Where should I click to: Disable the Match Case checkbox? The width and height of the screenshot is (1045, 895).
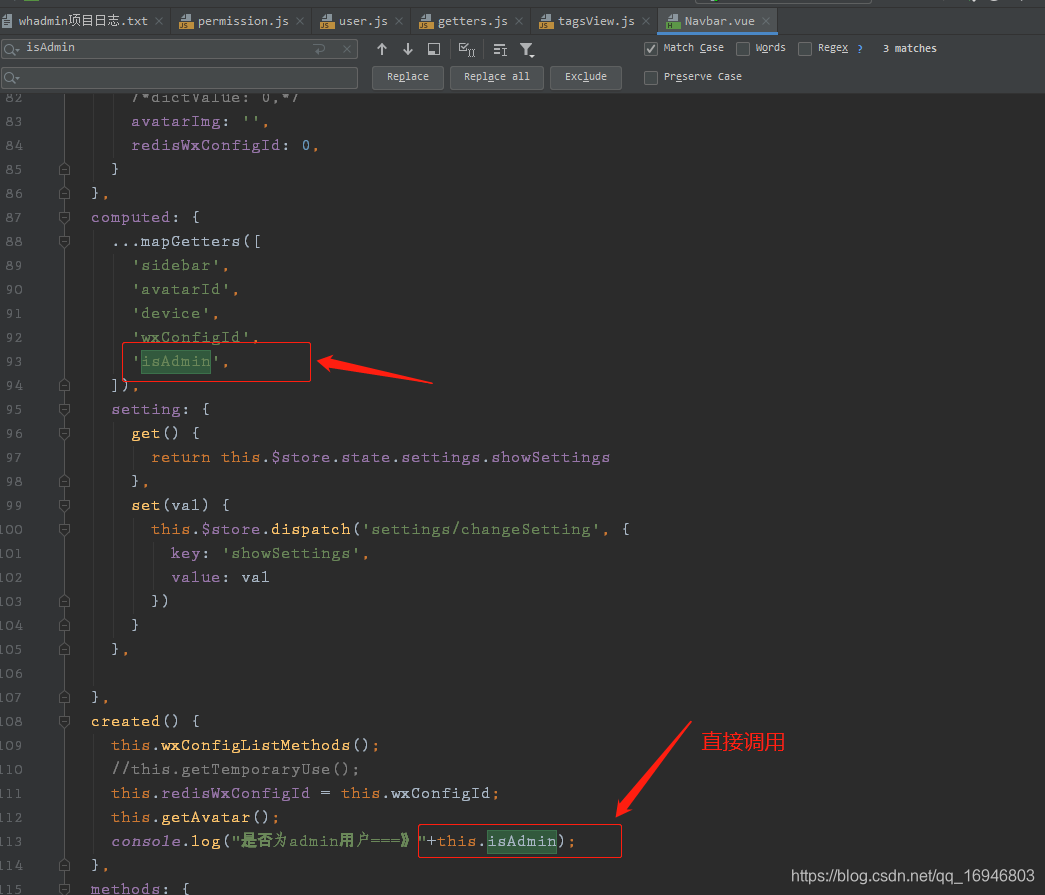[650, 47]
